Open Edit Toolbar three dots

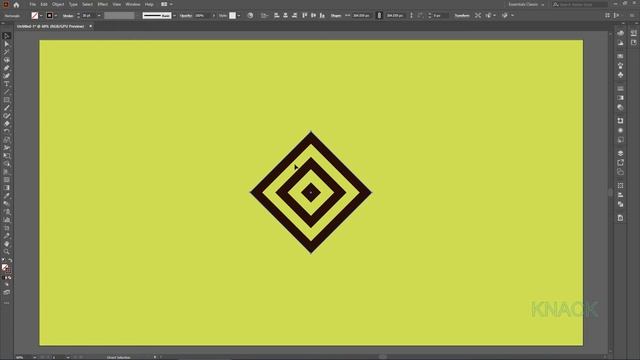[x=7, y=303]
